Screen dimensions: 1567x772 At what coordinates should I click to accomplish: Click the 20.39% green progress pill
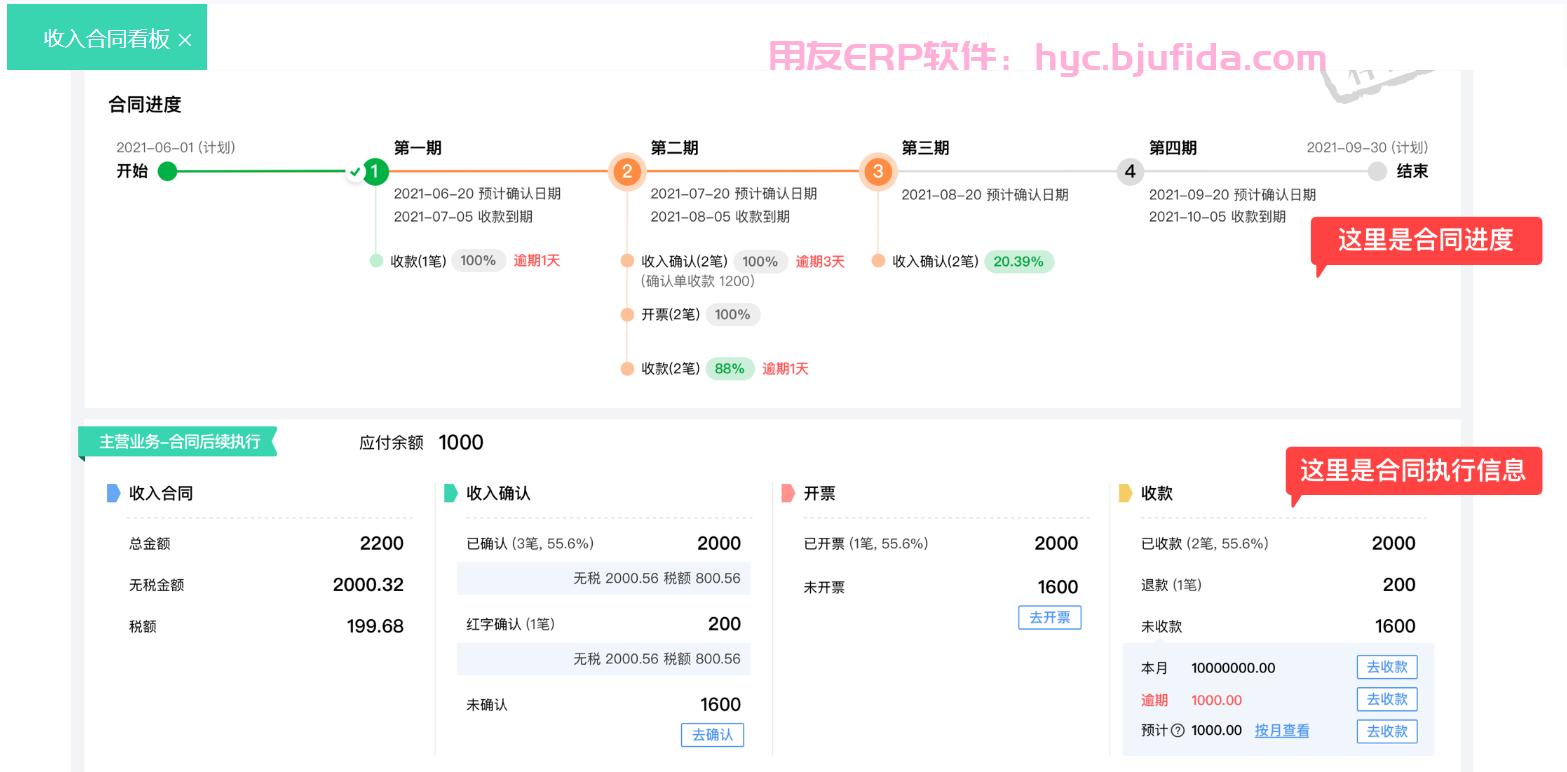click(1019, 262)
